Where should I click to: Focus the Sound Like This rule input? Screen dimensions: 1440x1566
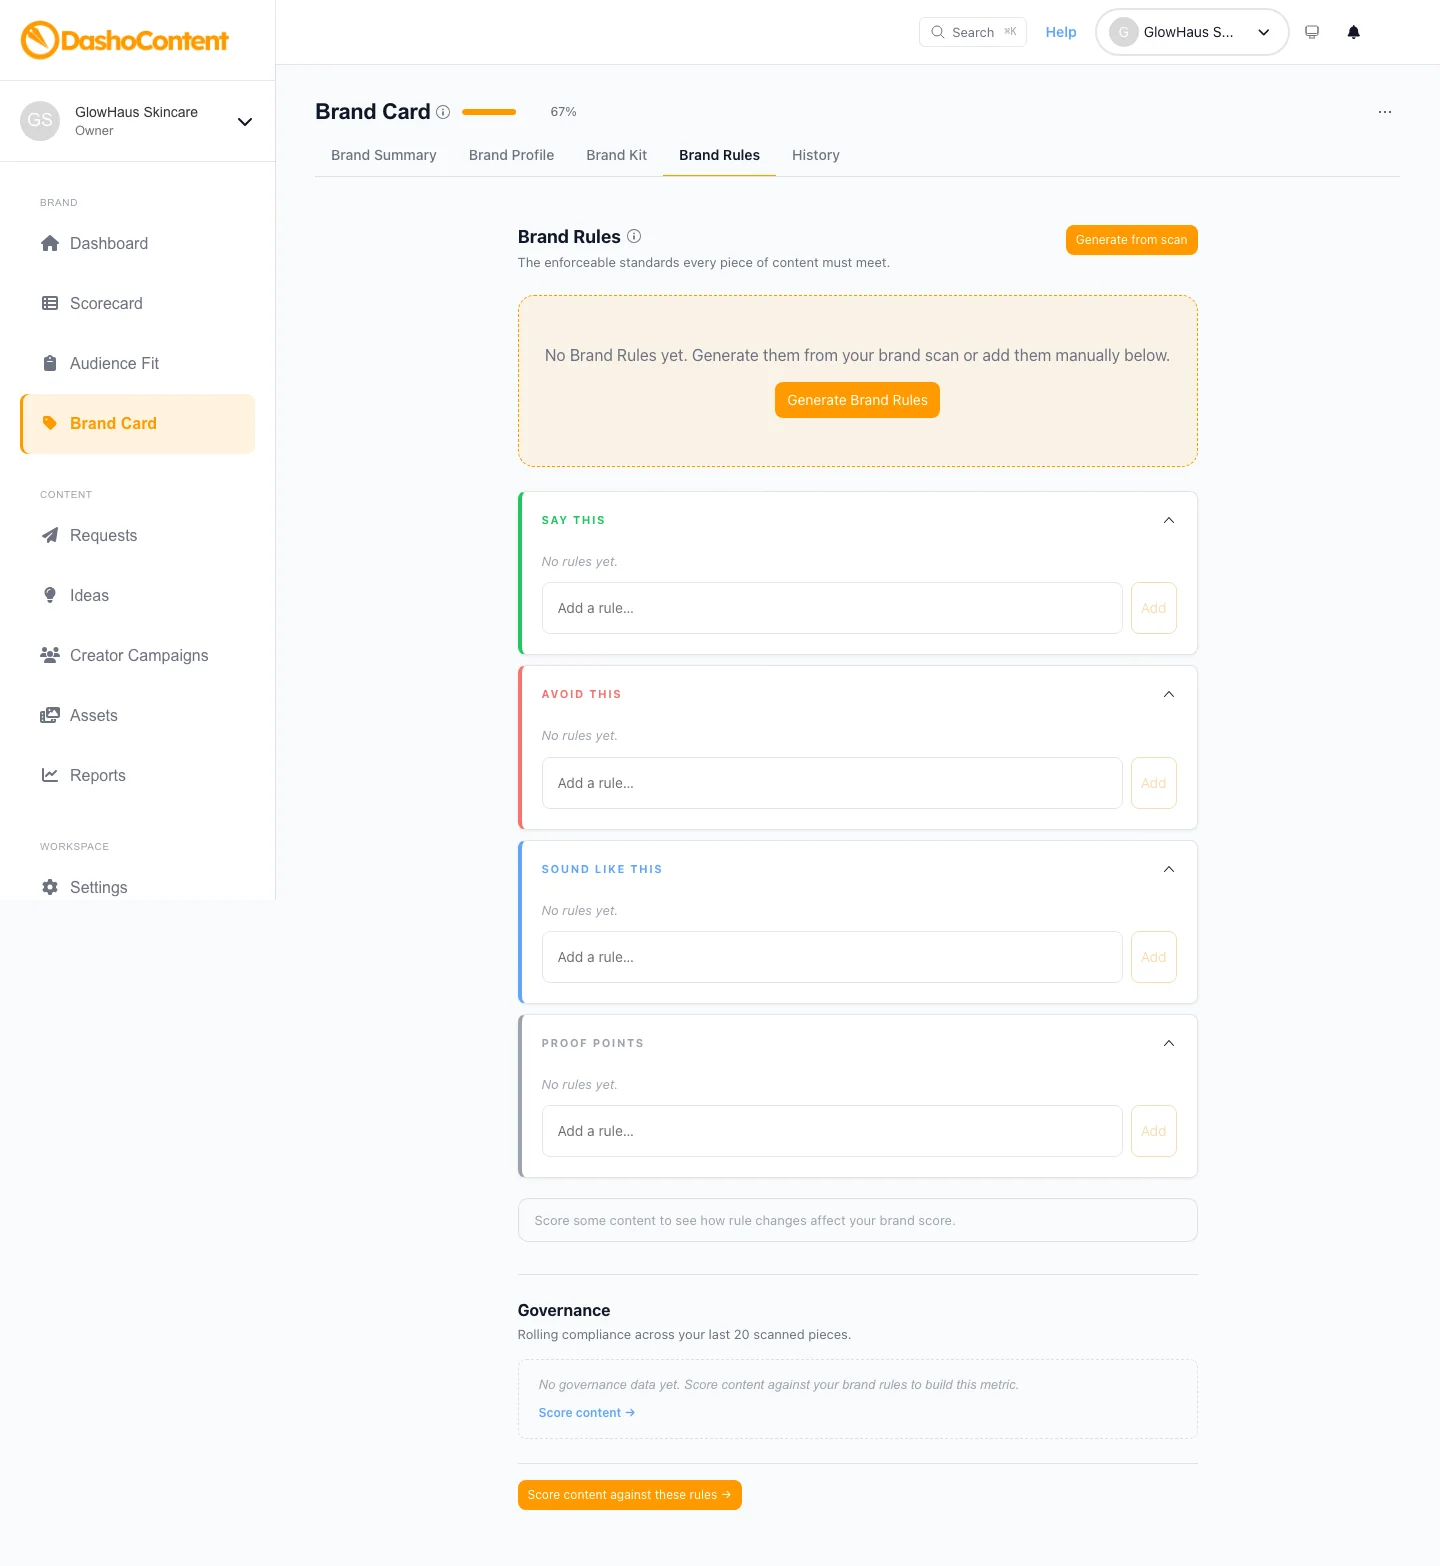832,957
